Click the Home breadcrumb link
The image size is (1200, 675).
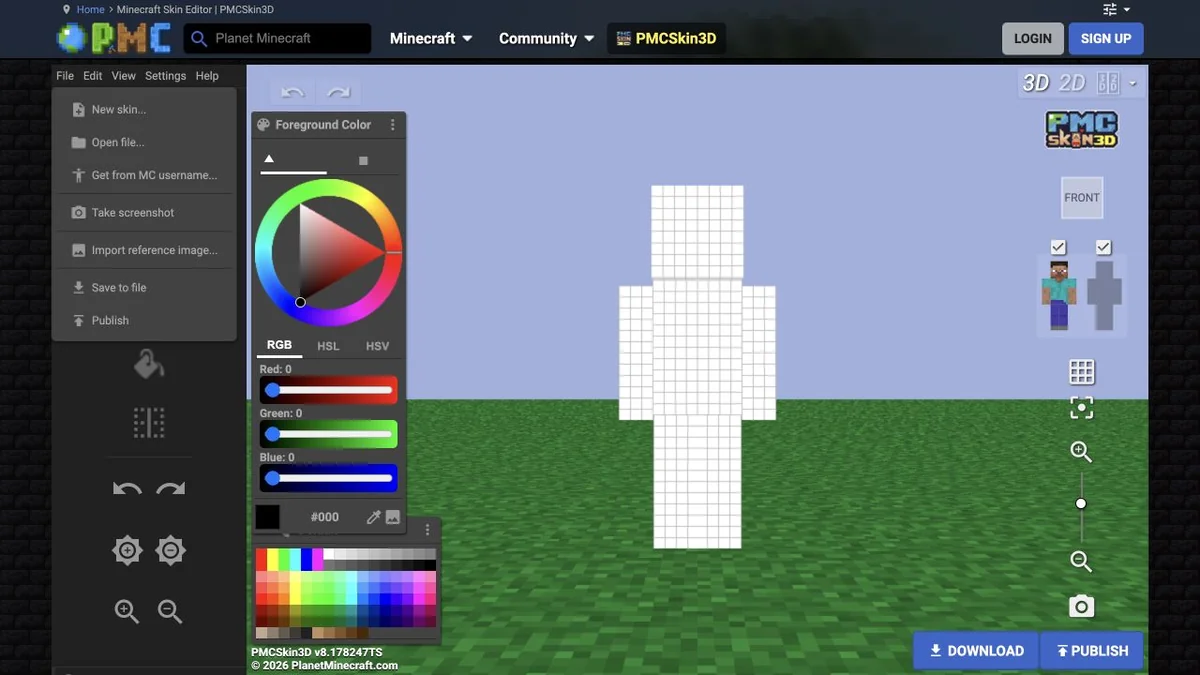(90, 9)
